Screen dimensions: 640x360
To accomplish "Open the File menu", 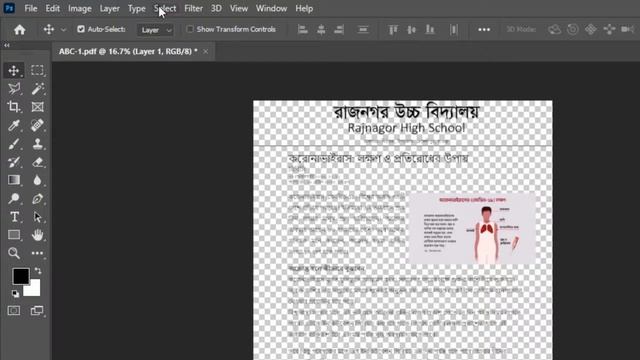I will tap(31, 9).
